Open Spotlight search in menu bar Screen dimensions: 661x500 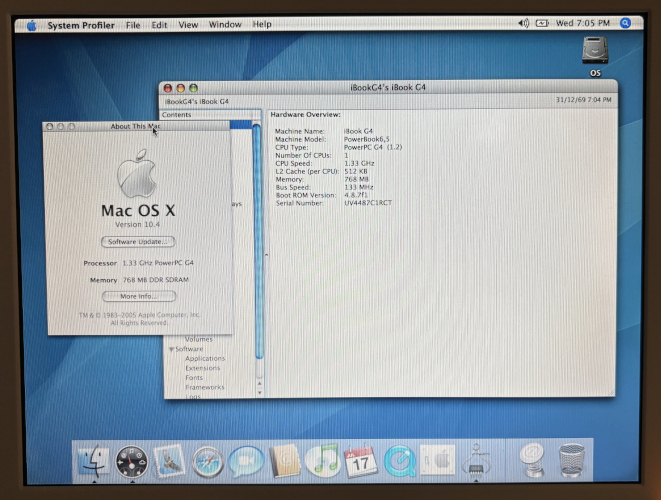(x=626, y=23)
